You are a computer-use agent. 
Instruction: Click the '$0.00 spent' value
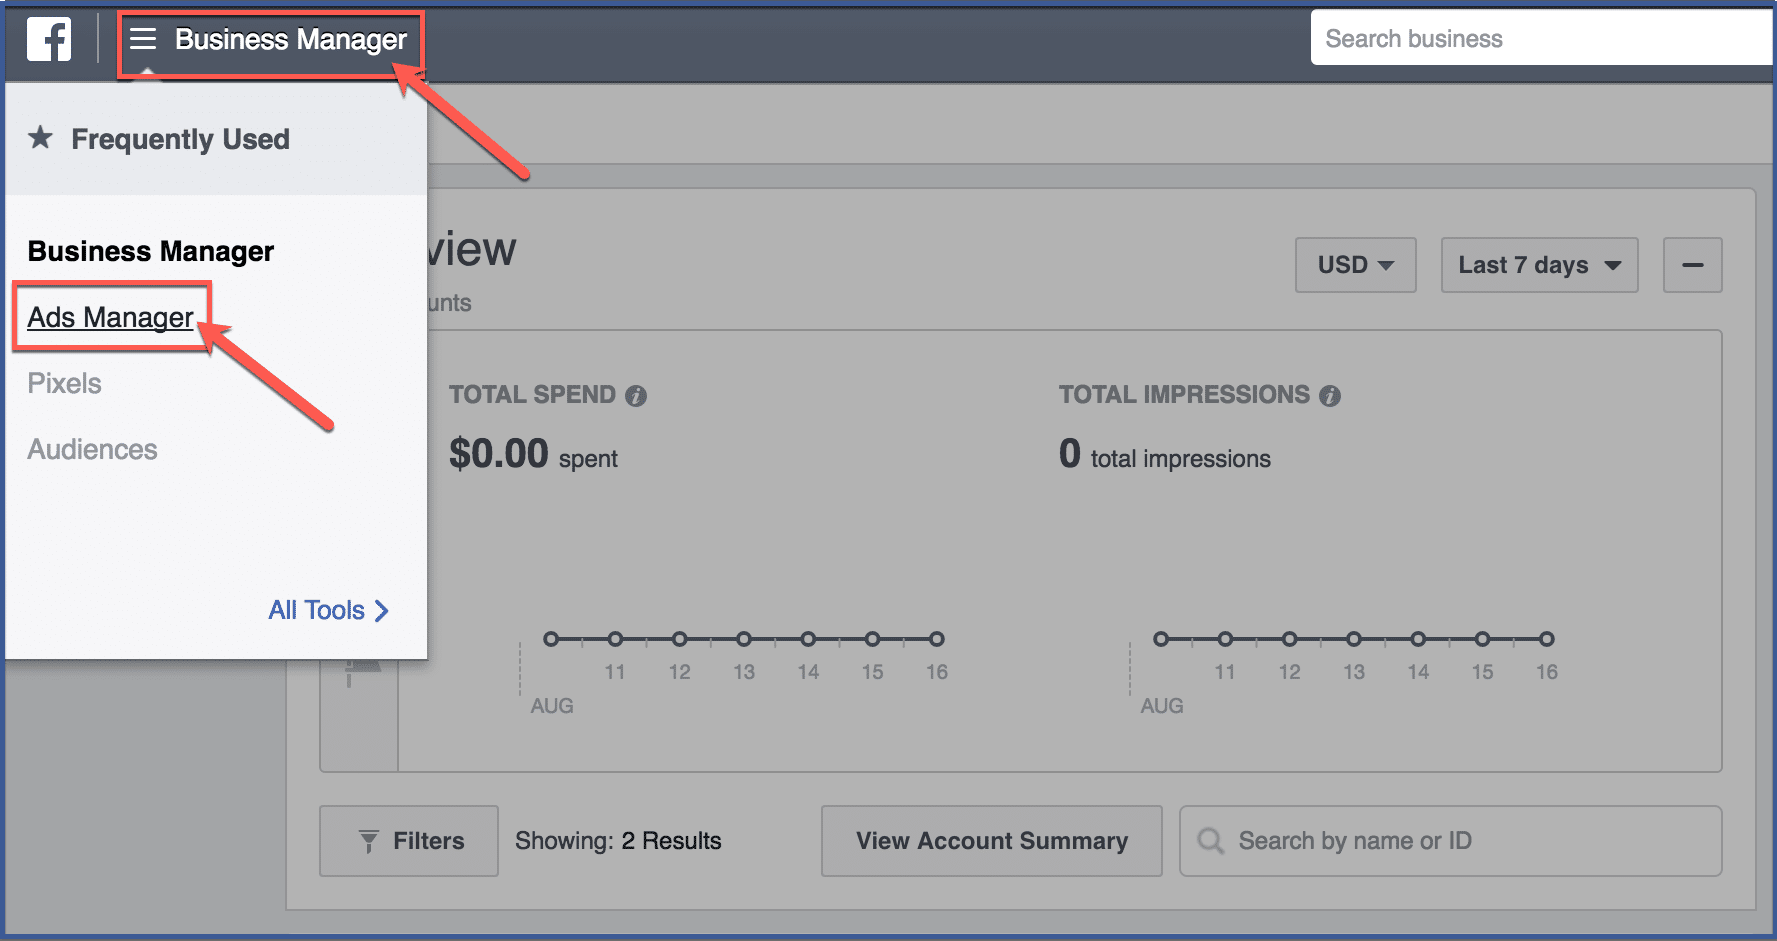533,454
